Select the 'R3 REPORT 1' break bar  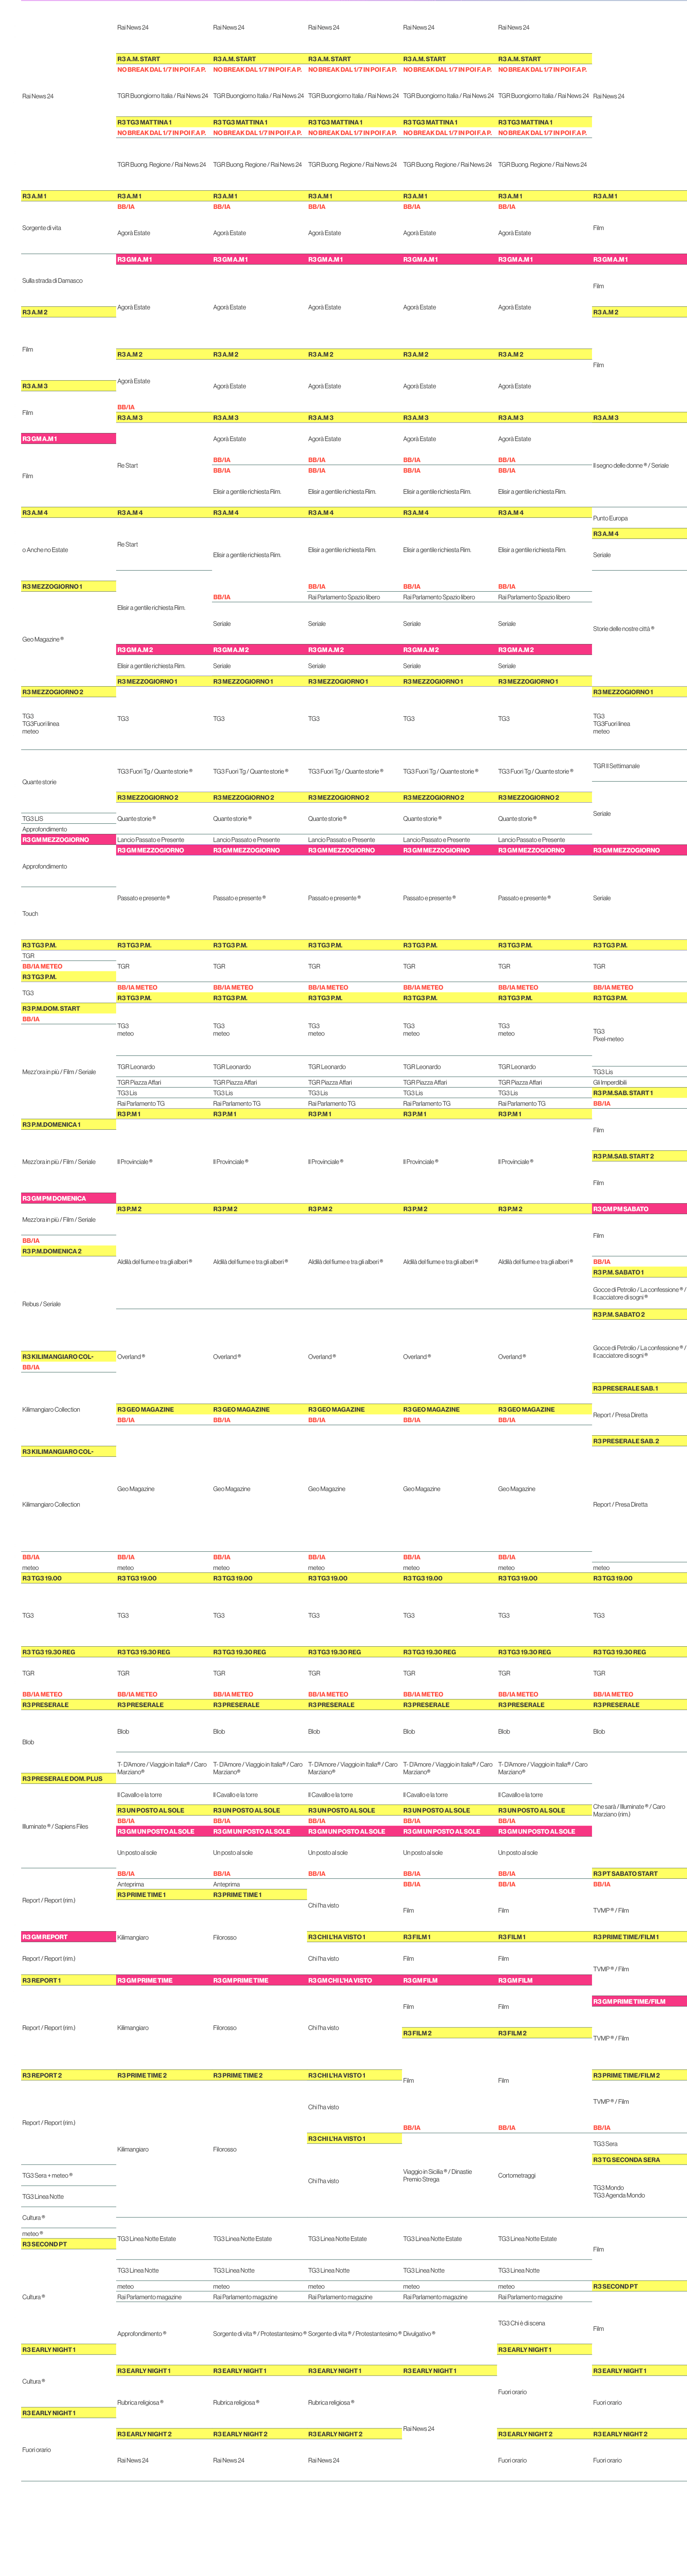[x=68, y=1980]
